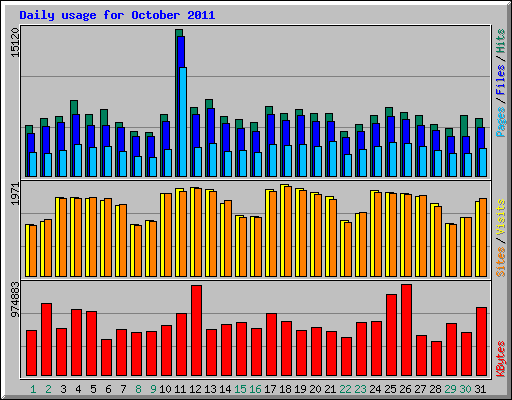
Task: Click day 19 on the x-axis
Action: (x=300, y=389)
